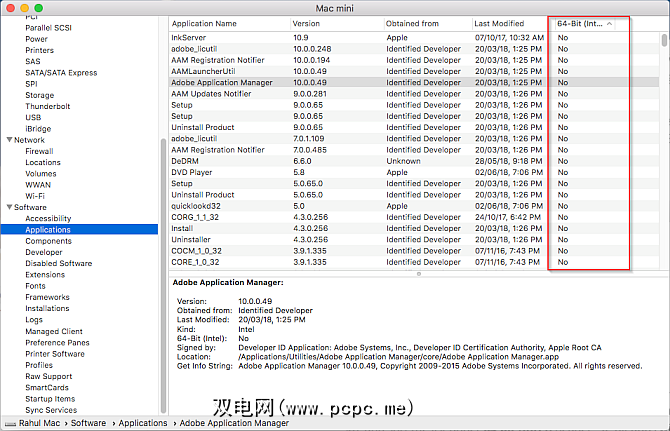Select the quicklookd32 row

pos(414,206)
